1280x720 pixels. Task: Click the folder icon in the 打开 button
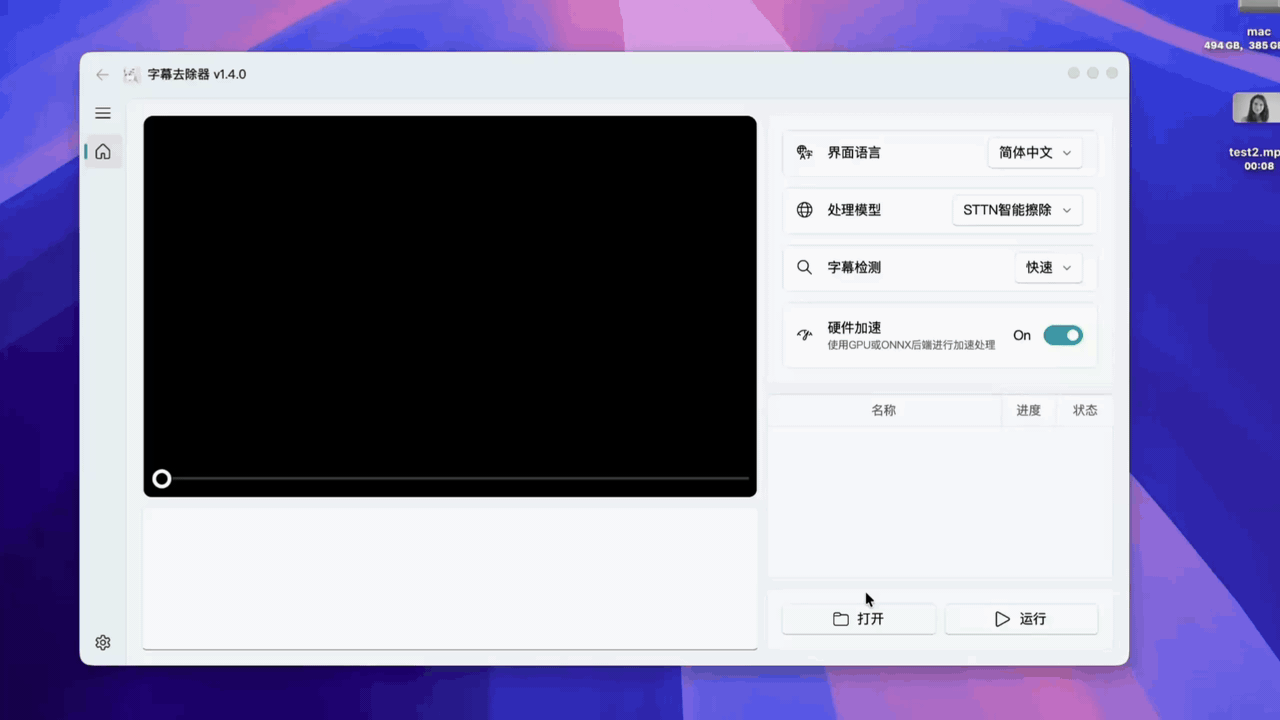[x=842, y=619]
